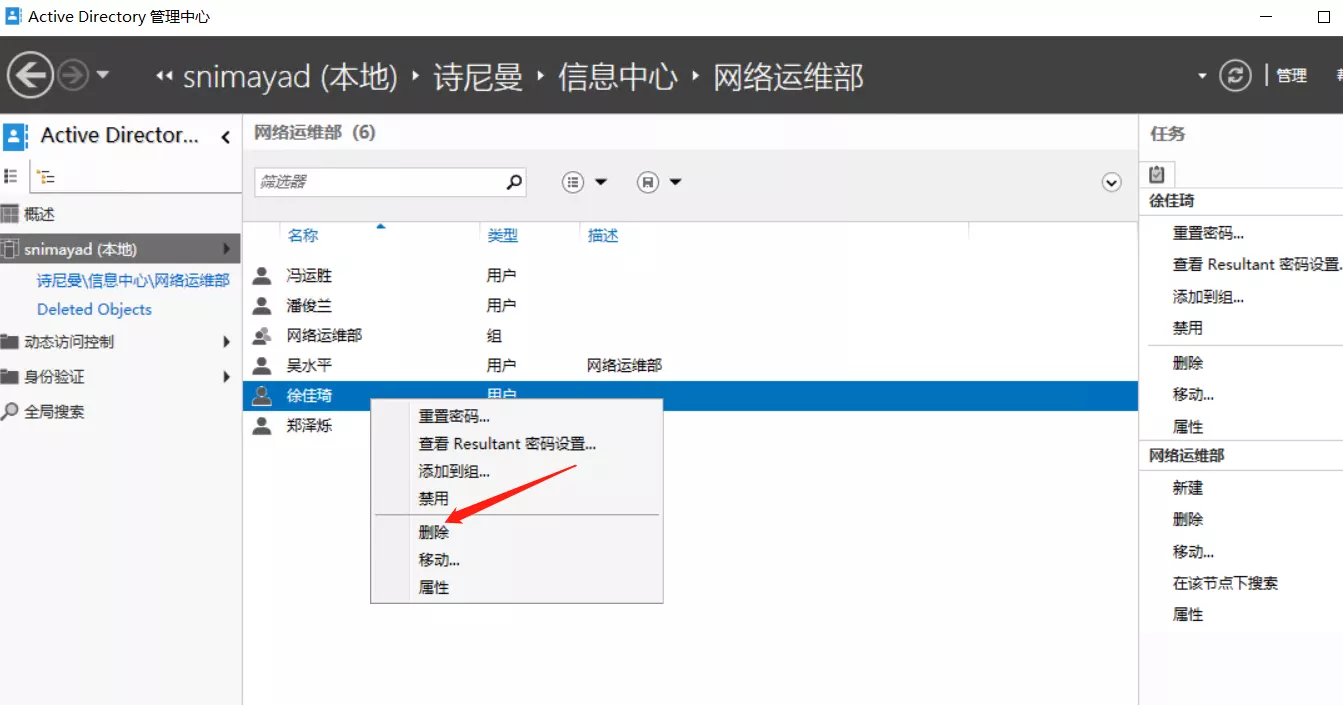Sort list by 类型 column header
Screen dimensions: 1343x705
502,236
